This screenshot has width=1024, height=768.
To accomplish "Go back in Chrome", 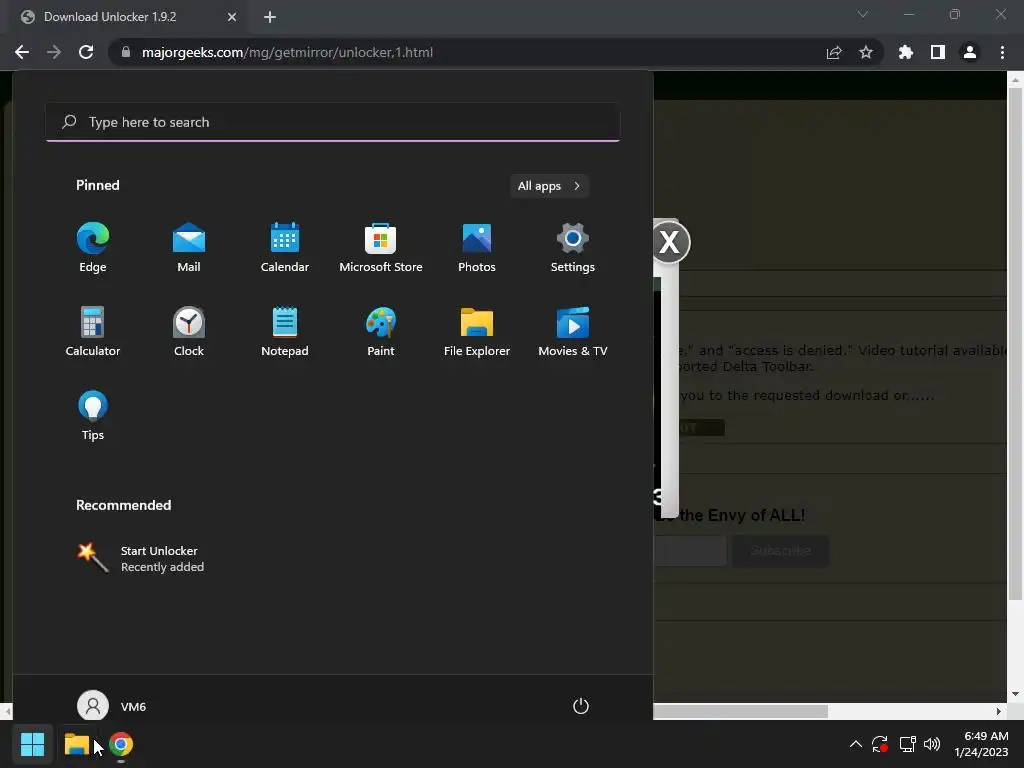I will coord(22,52).
